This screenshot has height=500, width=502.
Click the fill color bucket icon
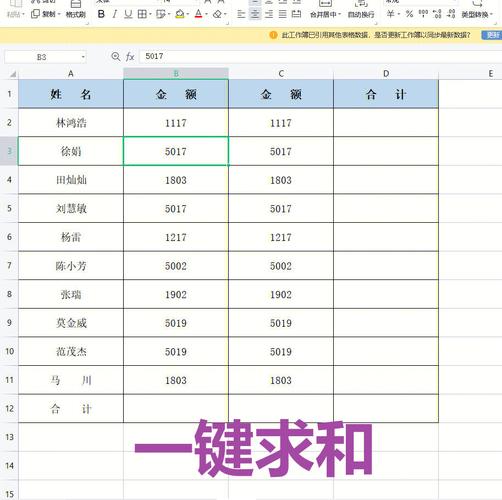tap(180, 14)
